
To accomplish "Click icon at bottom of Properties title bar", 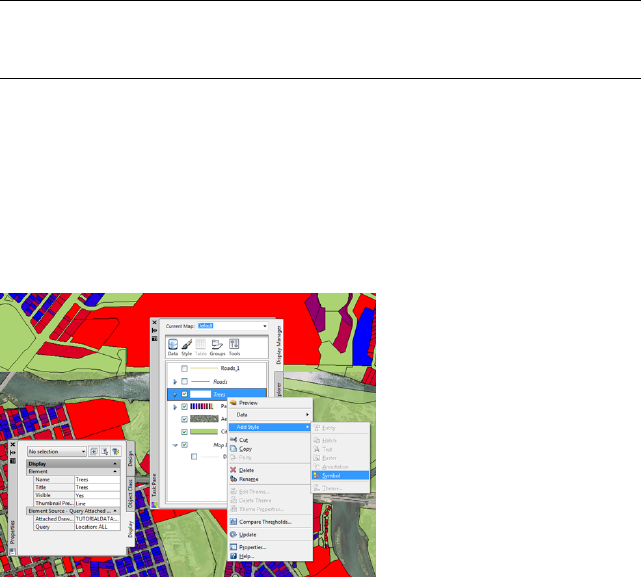I will [13, 552].
